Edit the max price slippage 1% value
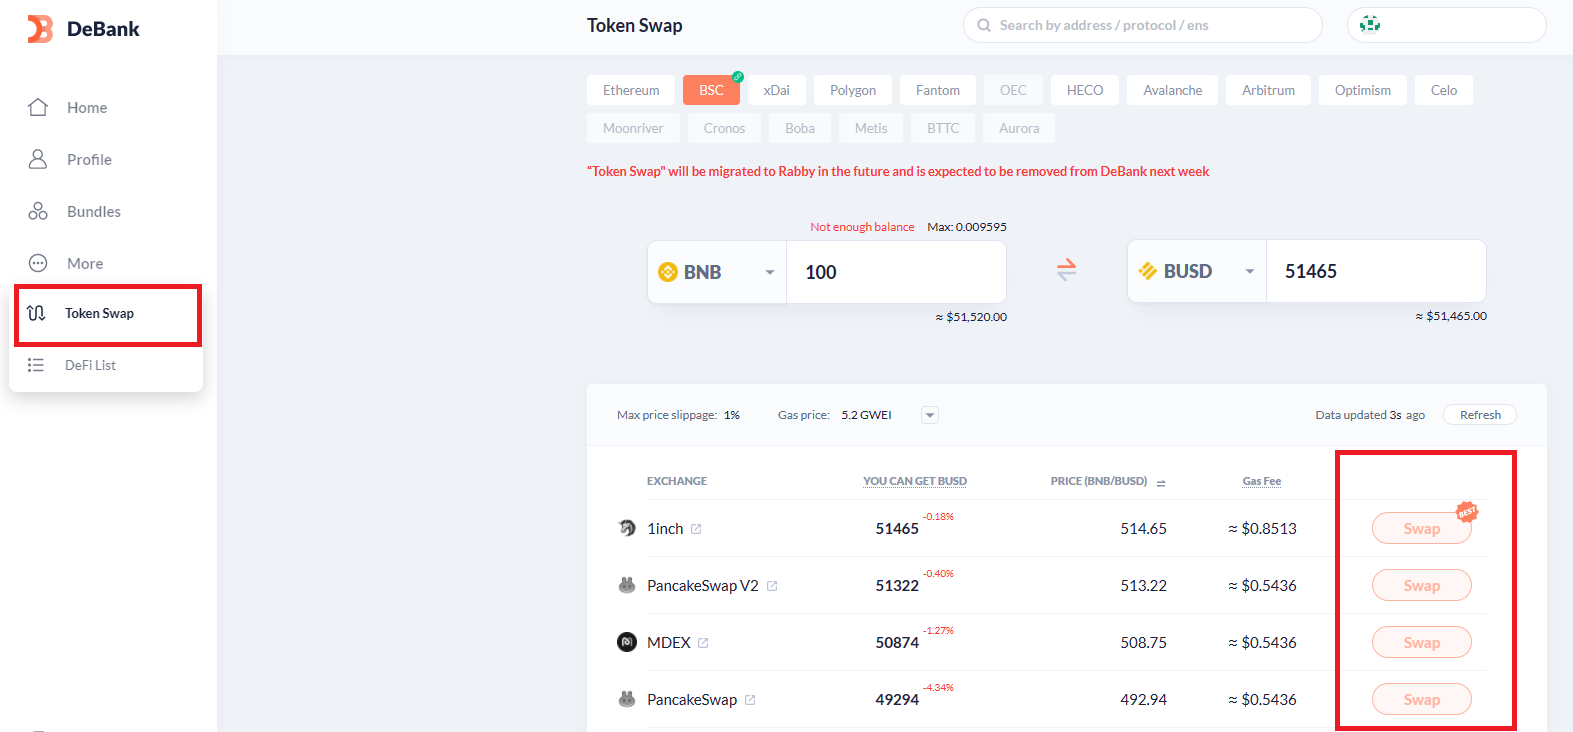This screenshot has width=1573, height=732. (732, 415)
